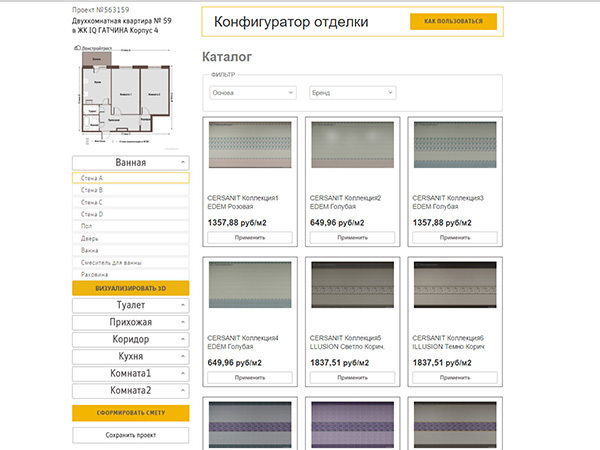Select 'Смеситель для ванны' item
This screenshot has height=450, width=600.
tap(130, 262)
